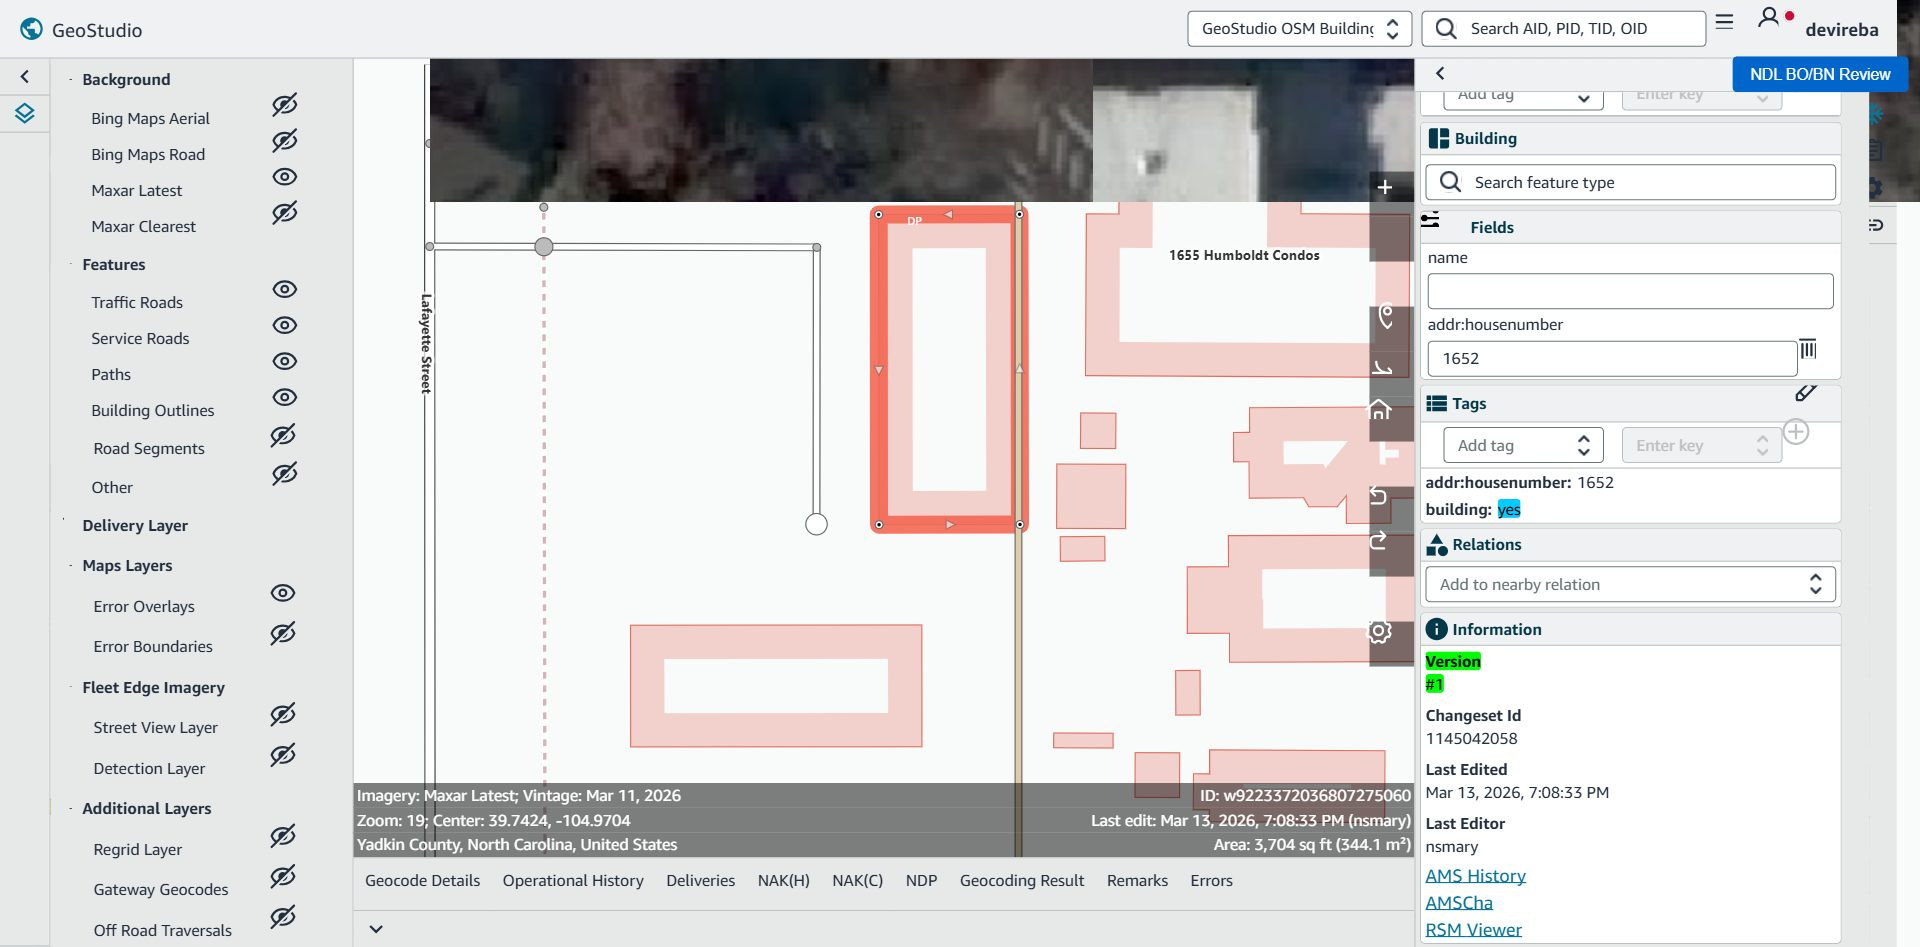
Task: Click the NDL BO/BN Review button
Action: click(1820, 74)
